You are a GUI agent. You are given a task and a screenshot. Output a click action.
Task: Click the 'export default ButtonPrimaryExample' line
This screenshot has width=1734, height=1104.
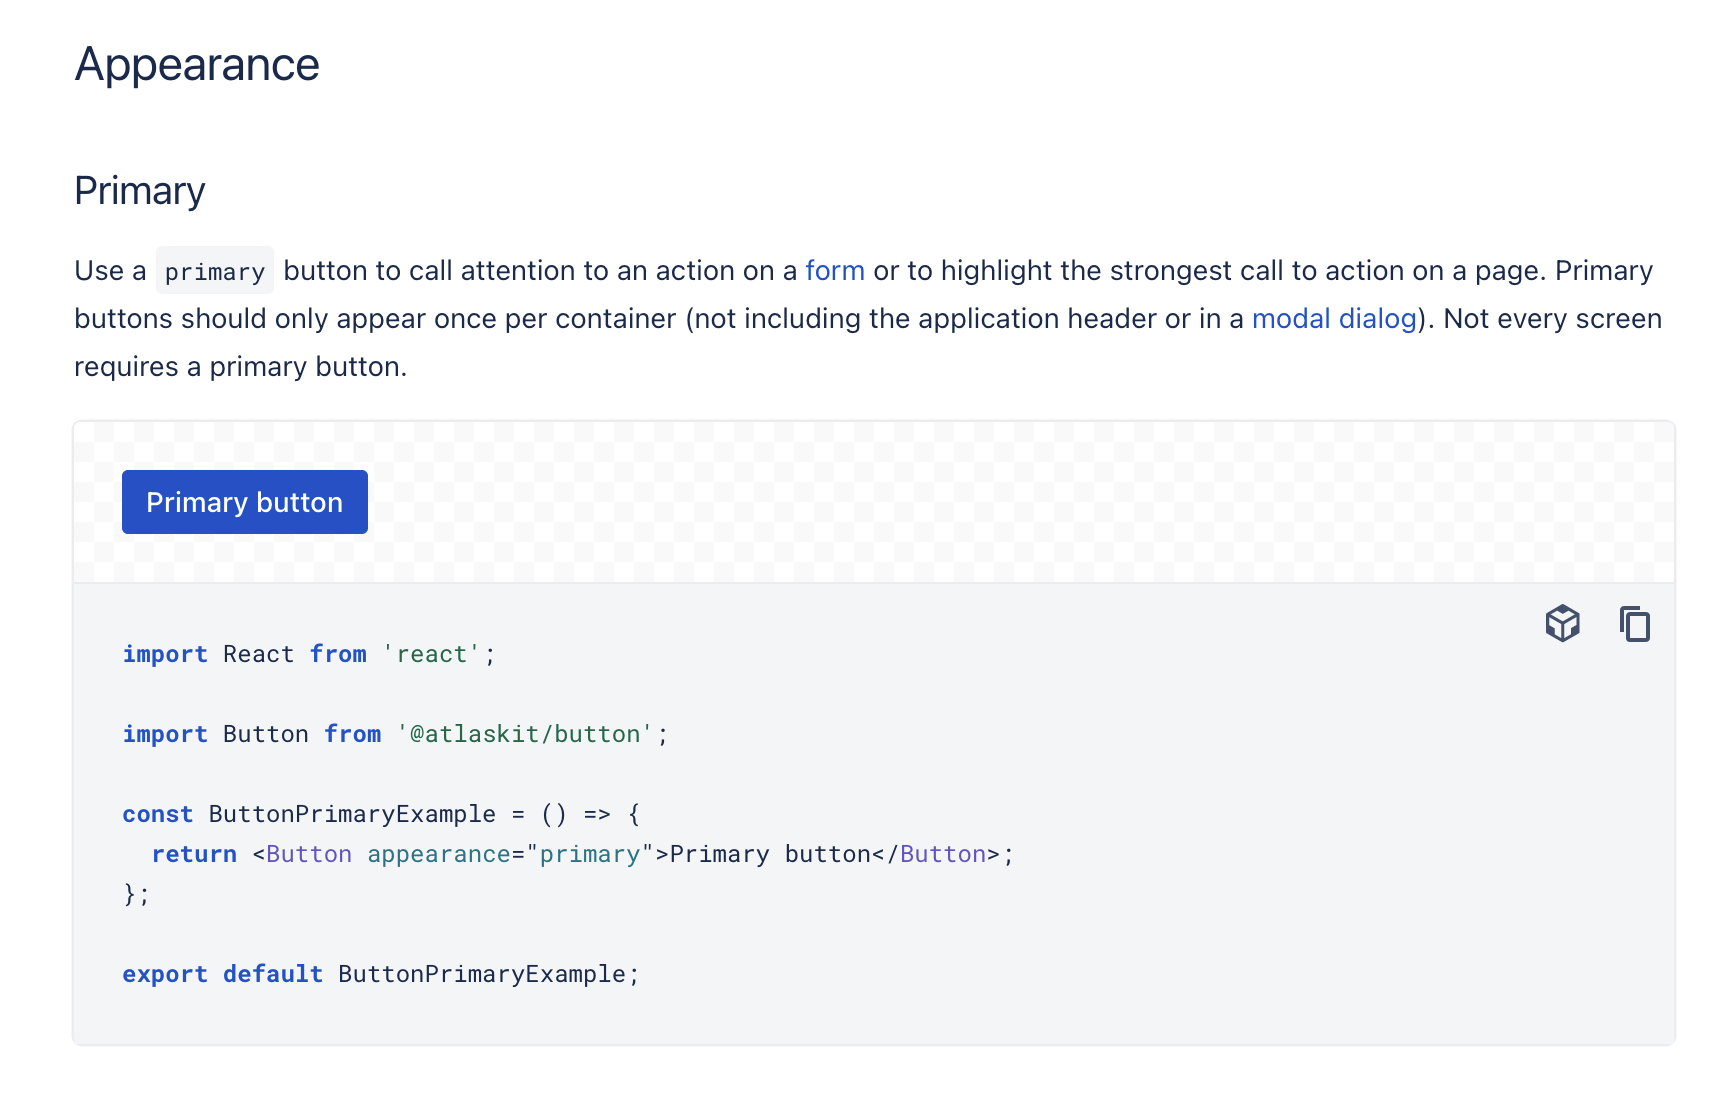(x=381, y=974)
